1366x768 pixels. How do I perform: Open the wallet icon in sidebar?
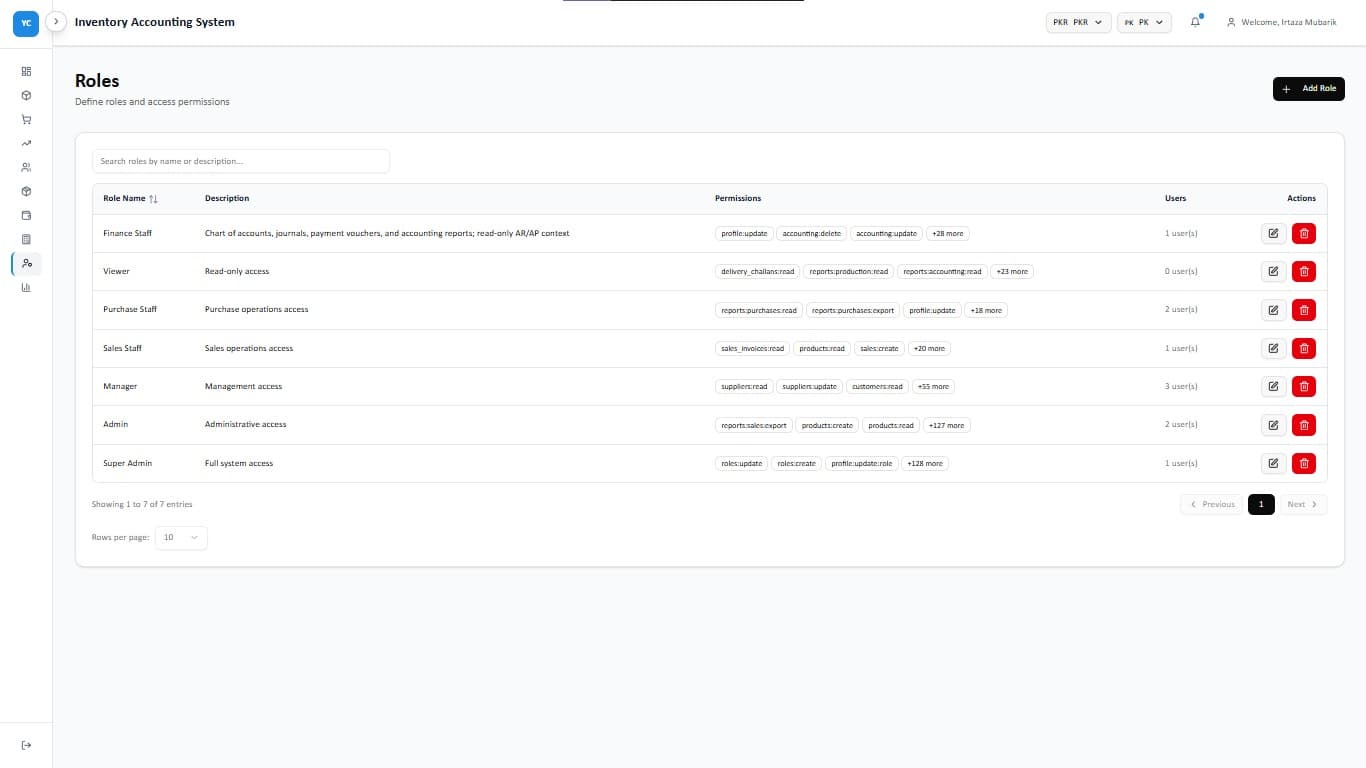[26, 215]
